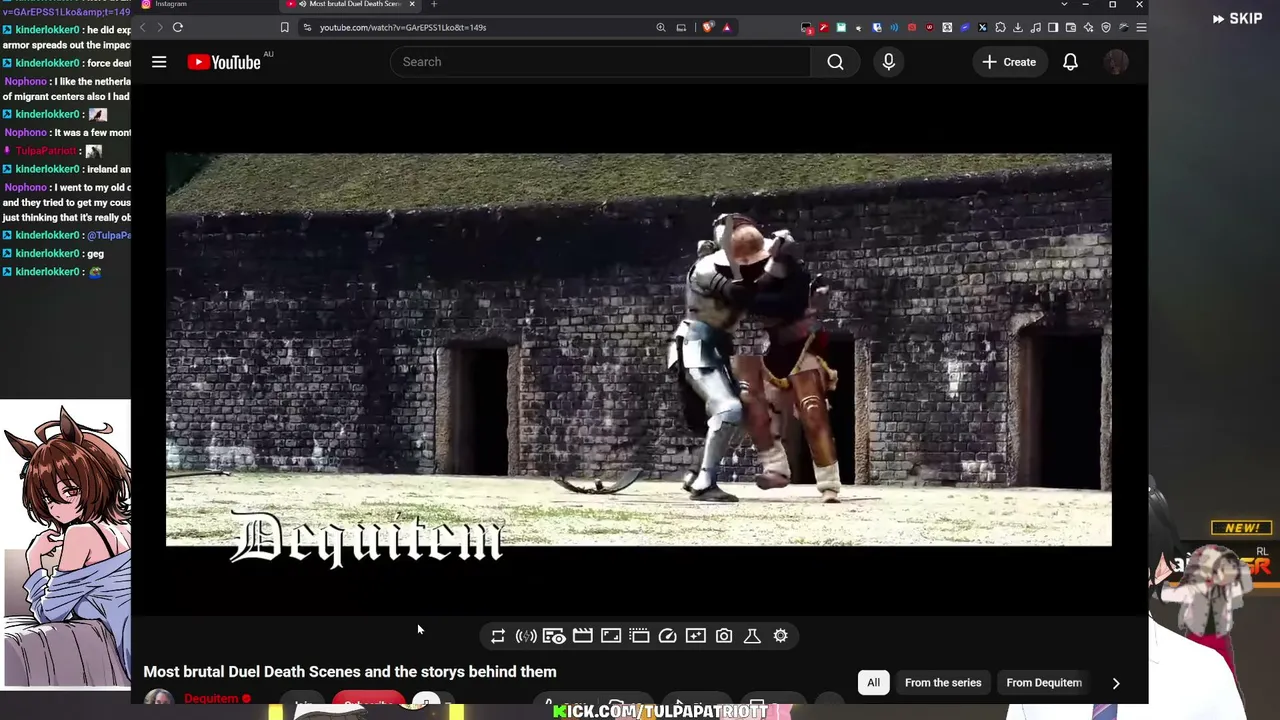Click the dashed-top window icon under the player
Screen dimensions: 1280x720
tap(640, 636)
